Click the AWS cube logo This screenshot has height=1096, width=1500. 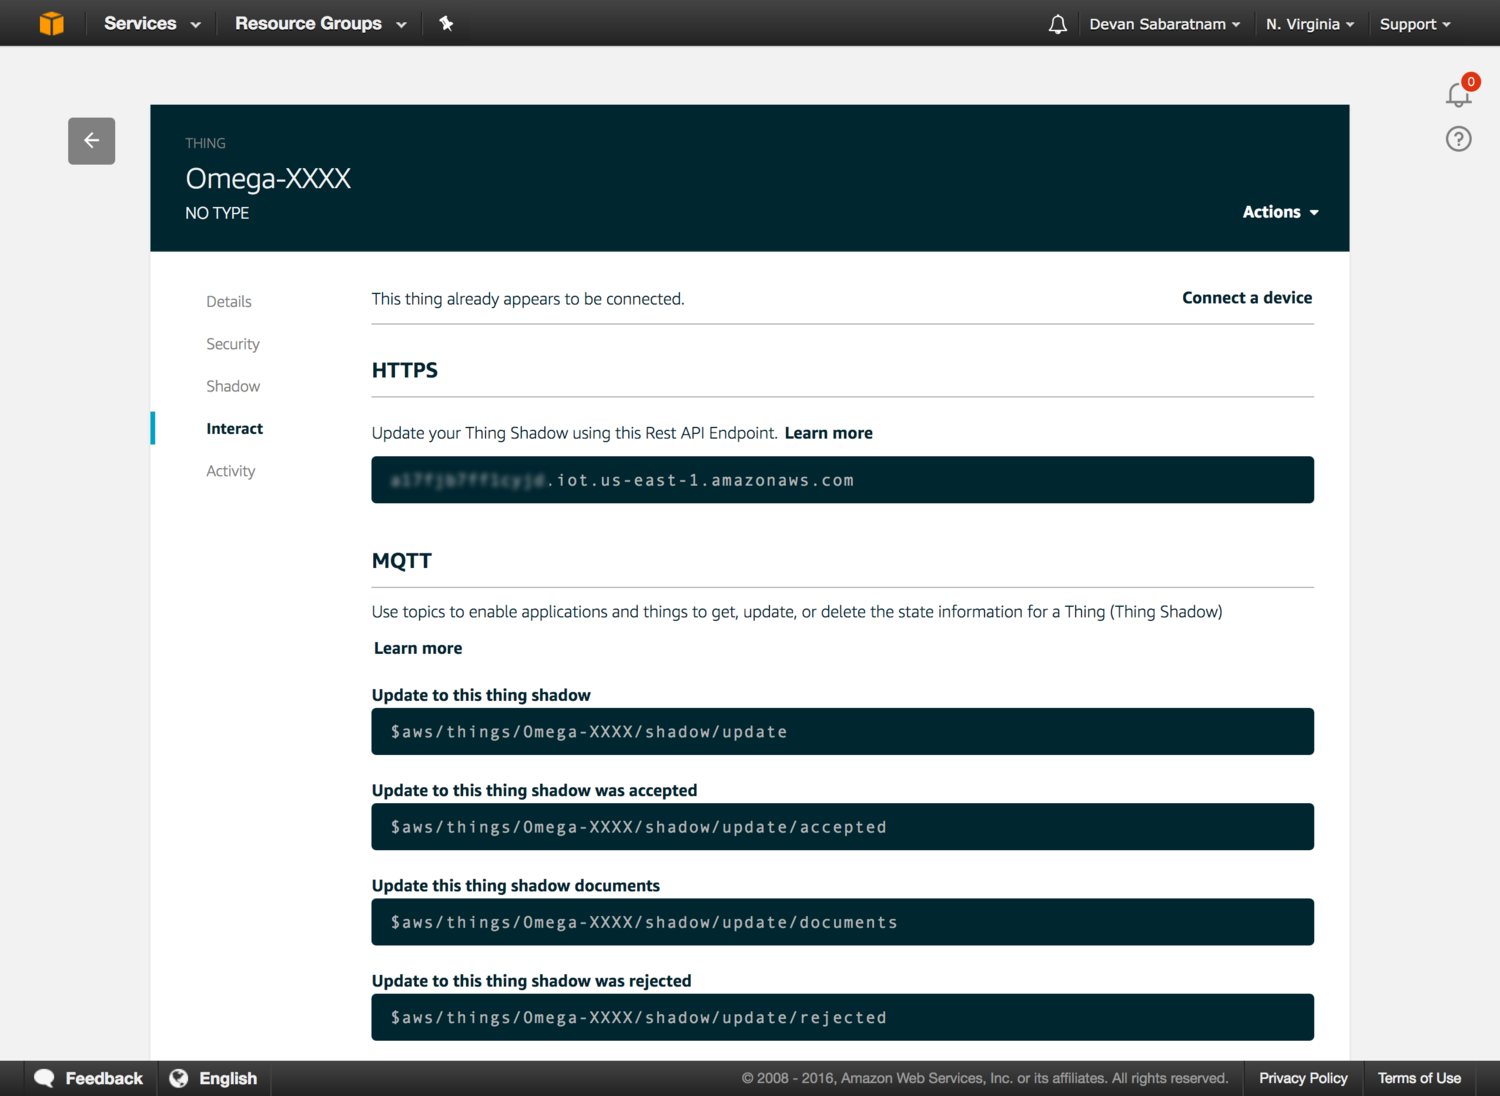(52, 23)
